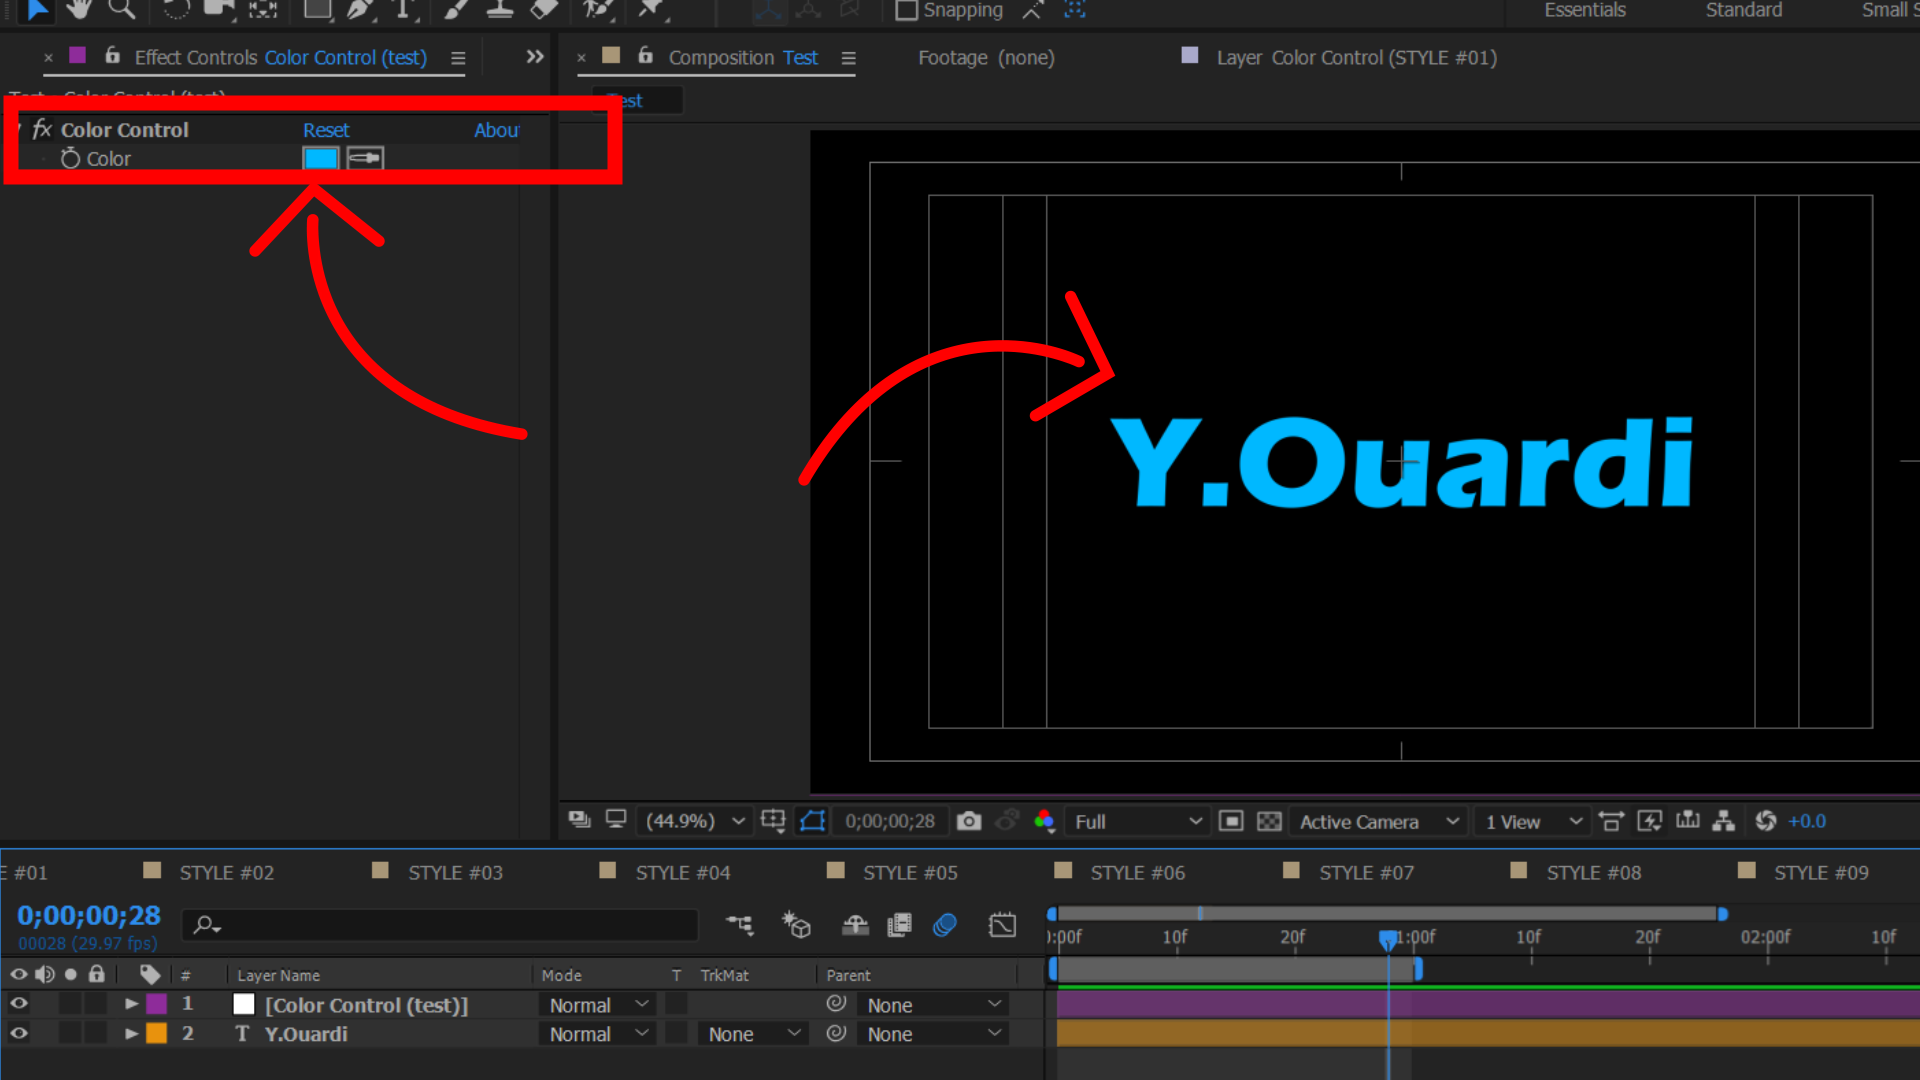
Task: Open the Active Camera view dropdown
Action: point(1380,821)
